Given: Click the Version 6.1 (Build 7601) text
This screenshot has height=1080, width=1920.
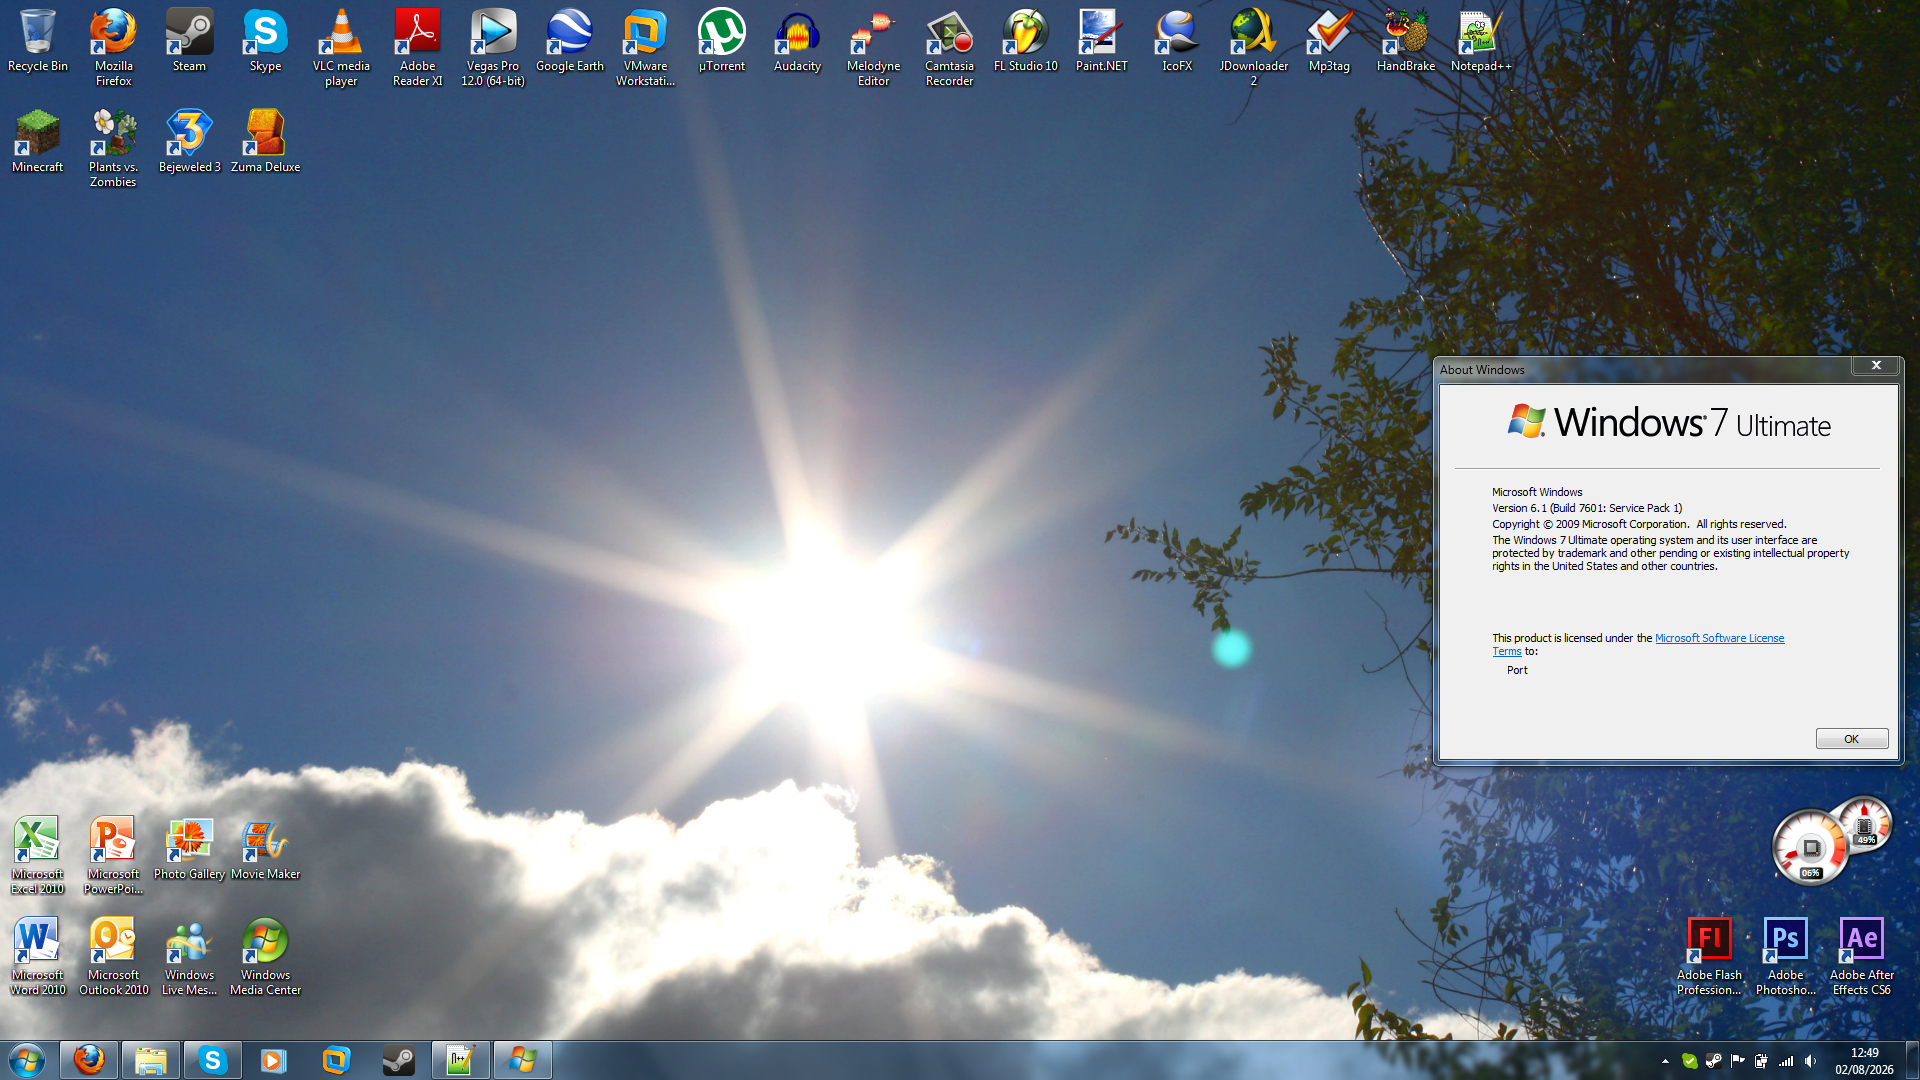Looking at the screenshot, I should (x=1587, y=508).
